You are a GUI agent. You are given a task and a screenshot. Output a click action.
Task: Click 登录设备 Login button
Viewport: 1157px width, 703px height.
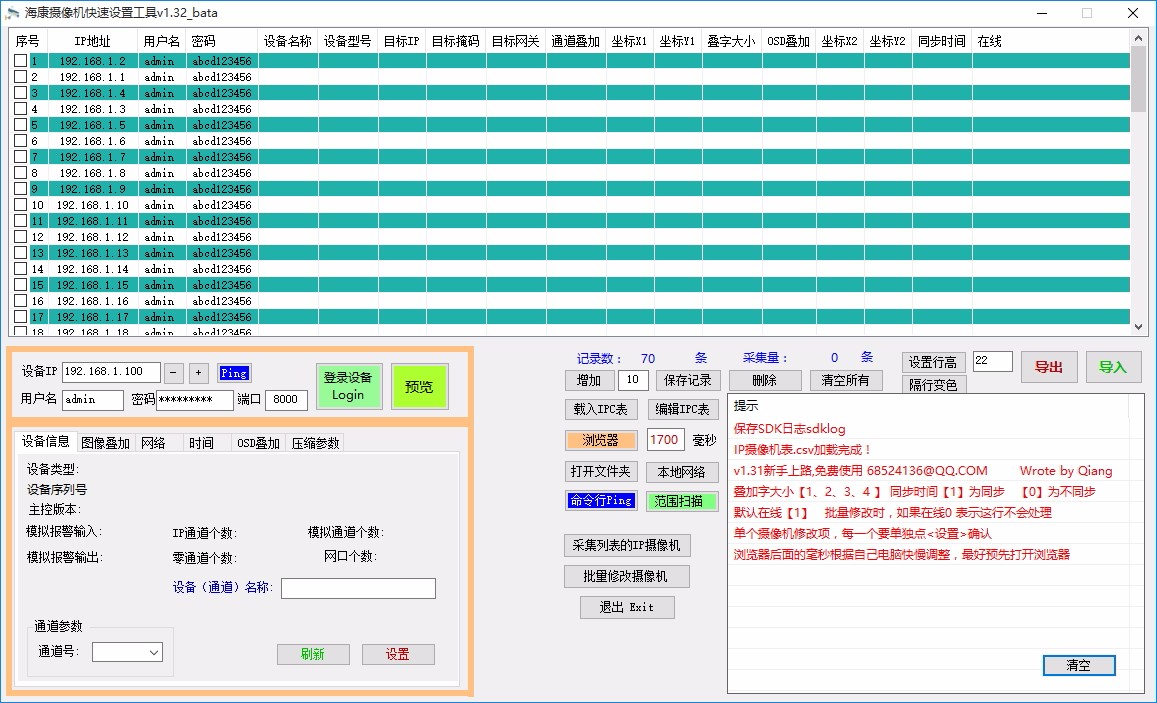tap(348, 386)
